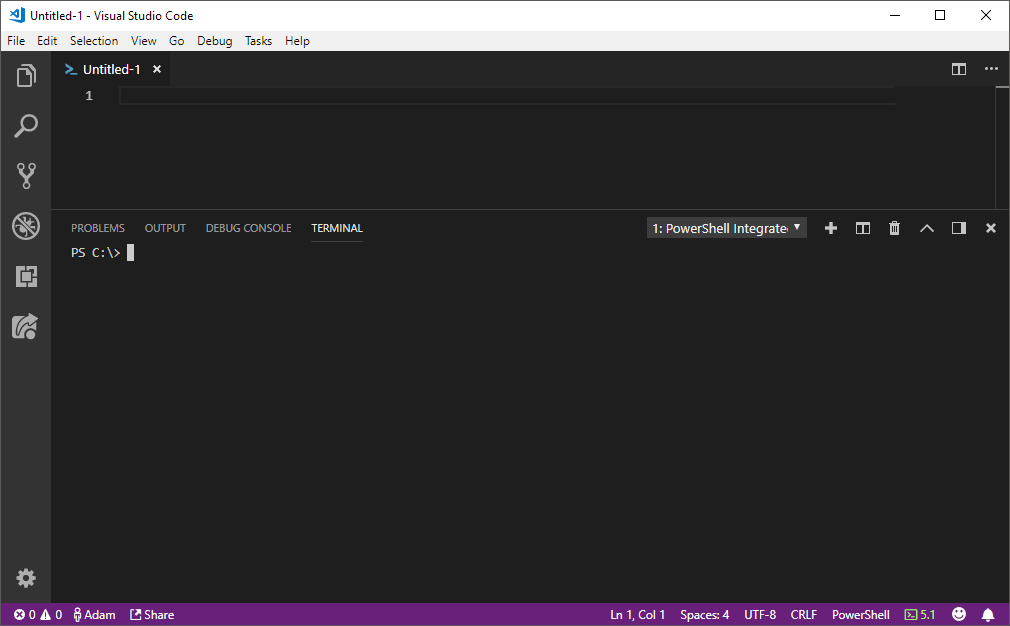Viewport: 1010px width, 626px height.
Task: Open the Go menu
Action: [176, 41]
